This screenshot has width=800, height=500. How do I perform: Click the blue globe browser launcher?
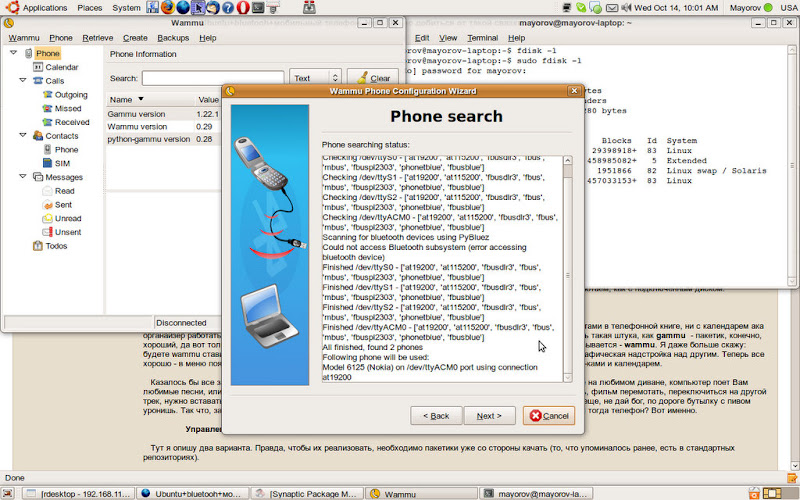pos(182,7)
